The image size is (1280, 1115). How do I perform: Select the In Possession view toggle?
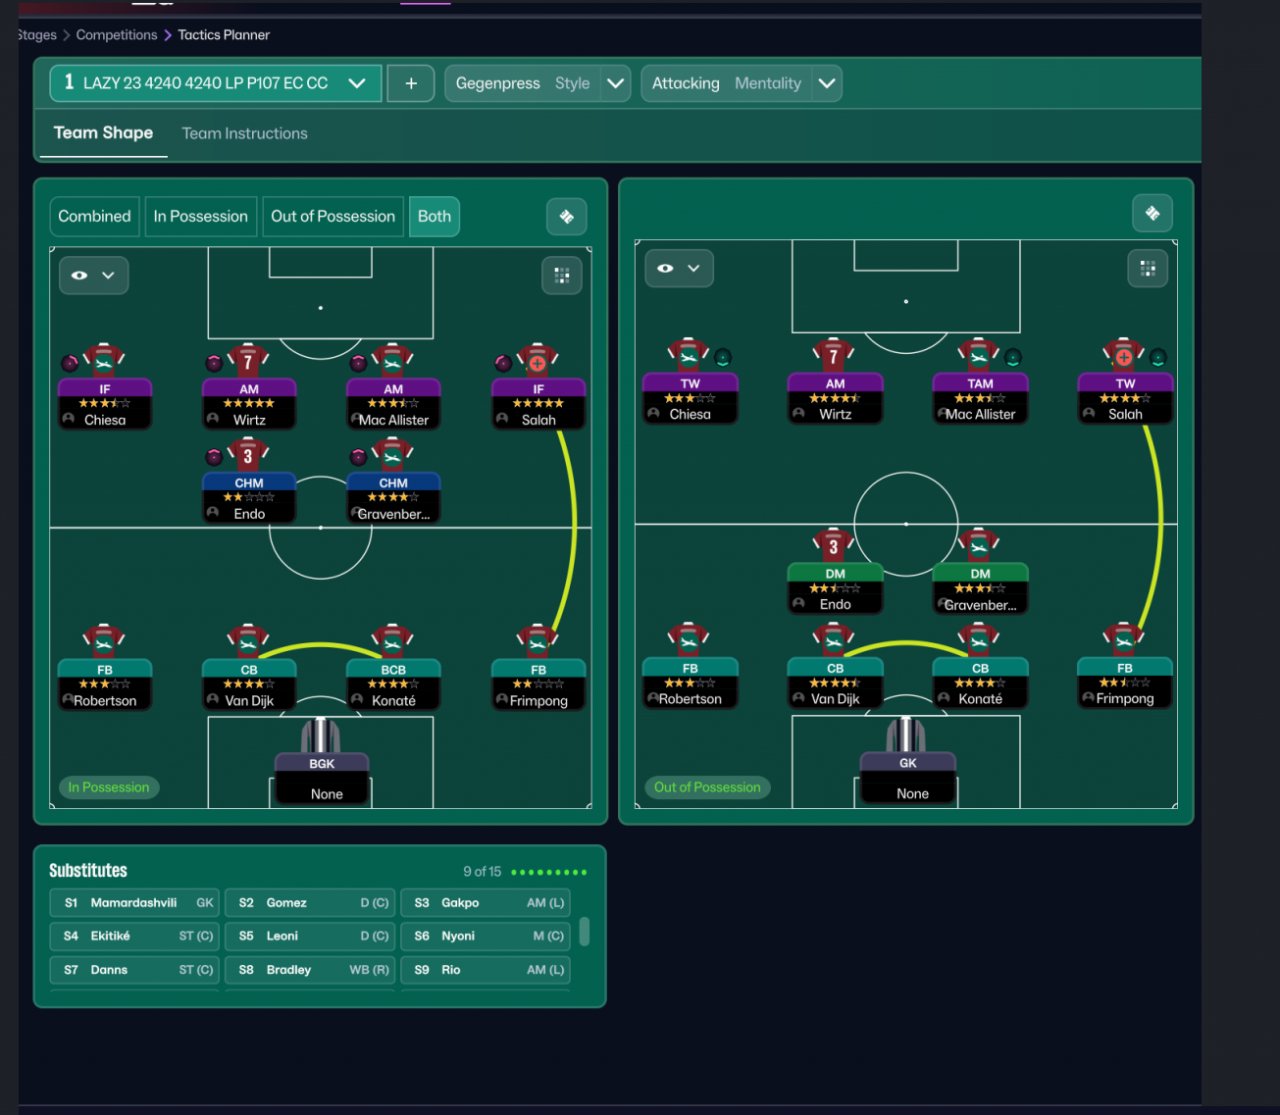(201, 216)
